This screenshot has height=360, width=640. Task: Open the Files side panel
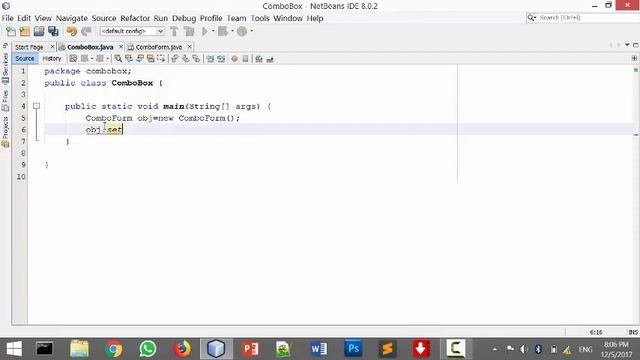5,100
